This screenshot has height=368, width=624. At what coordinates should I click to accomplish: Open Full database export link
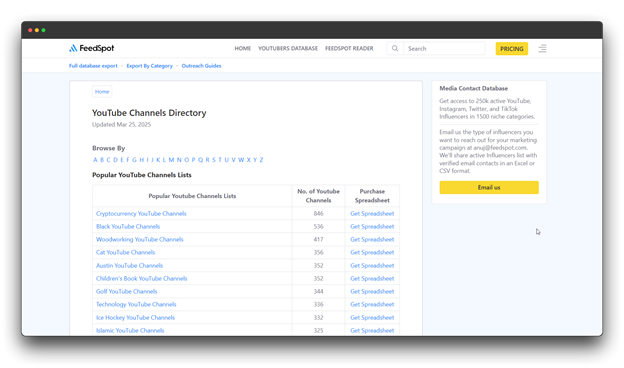click(x=93, y=66)
